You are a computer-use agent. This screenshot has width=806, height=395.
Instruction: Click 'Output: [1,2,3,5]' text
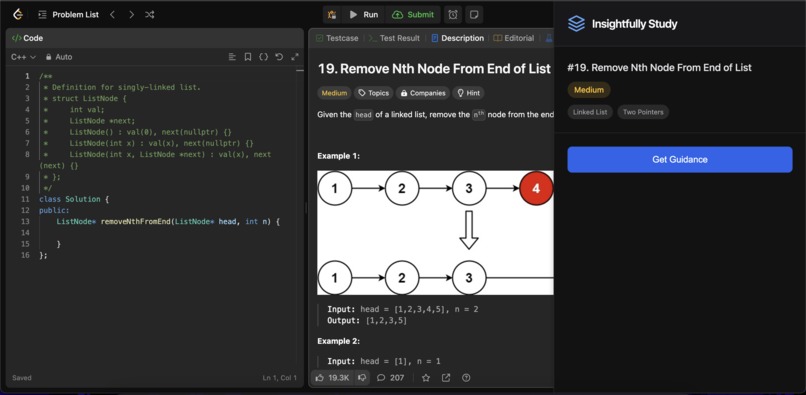368,320
